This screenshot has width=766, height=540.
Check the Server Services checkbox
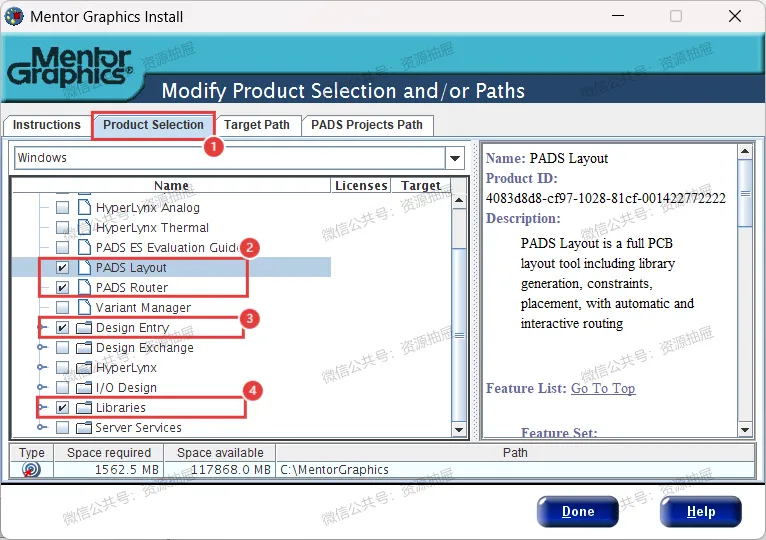tap(63, 428)
